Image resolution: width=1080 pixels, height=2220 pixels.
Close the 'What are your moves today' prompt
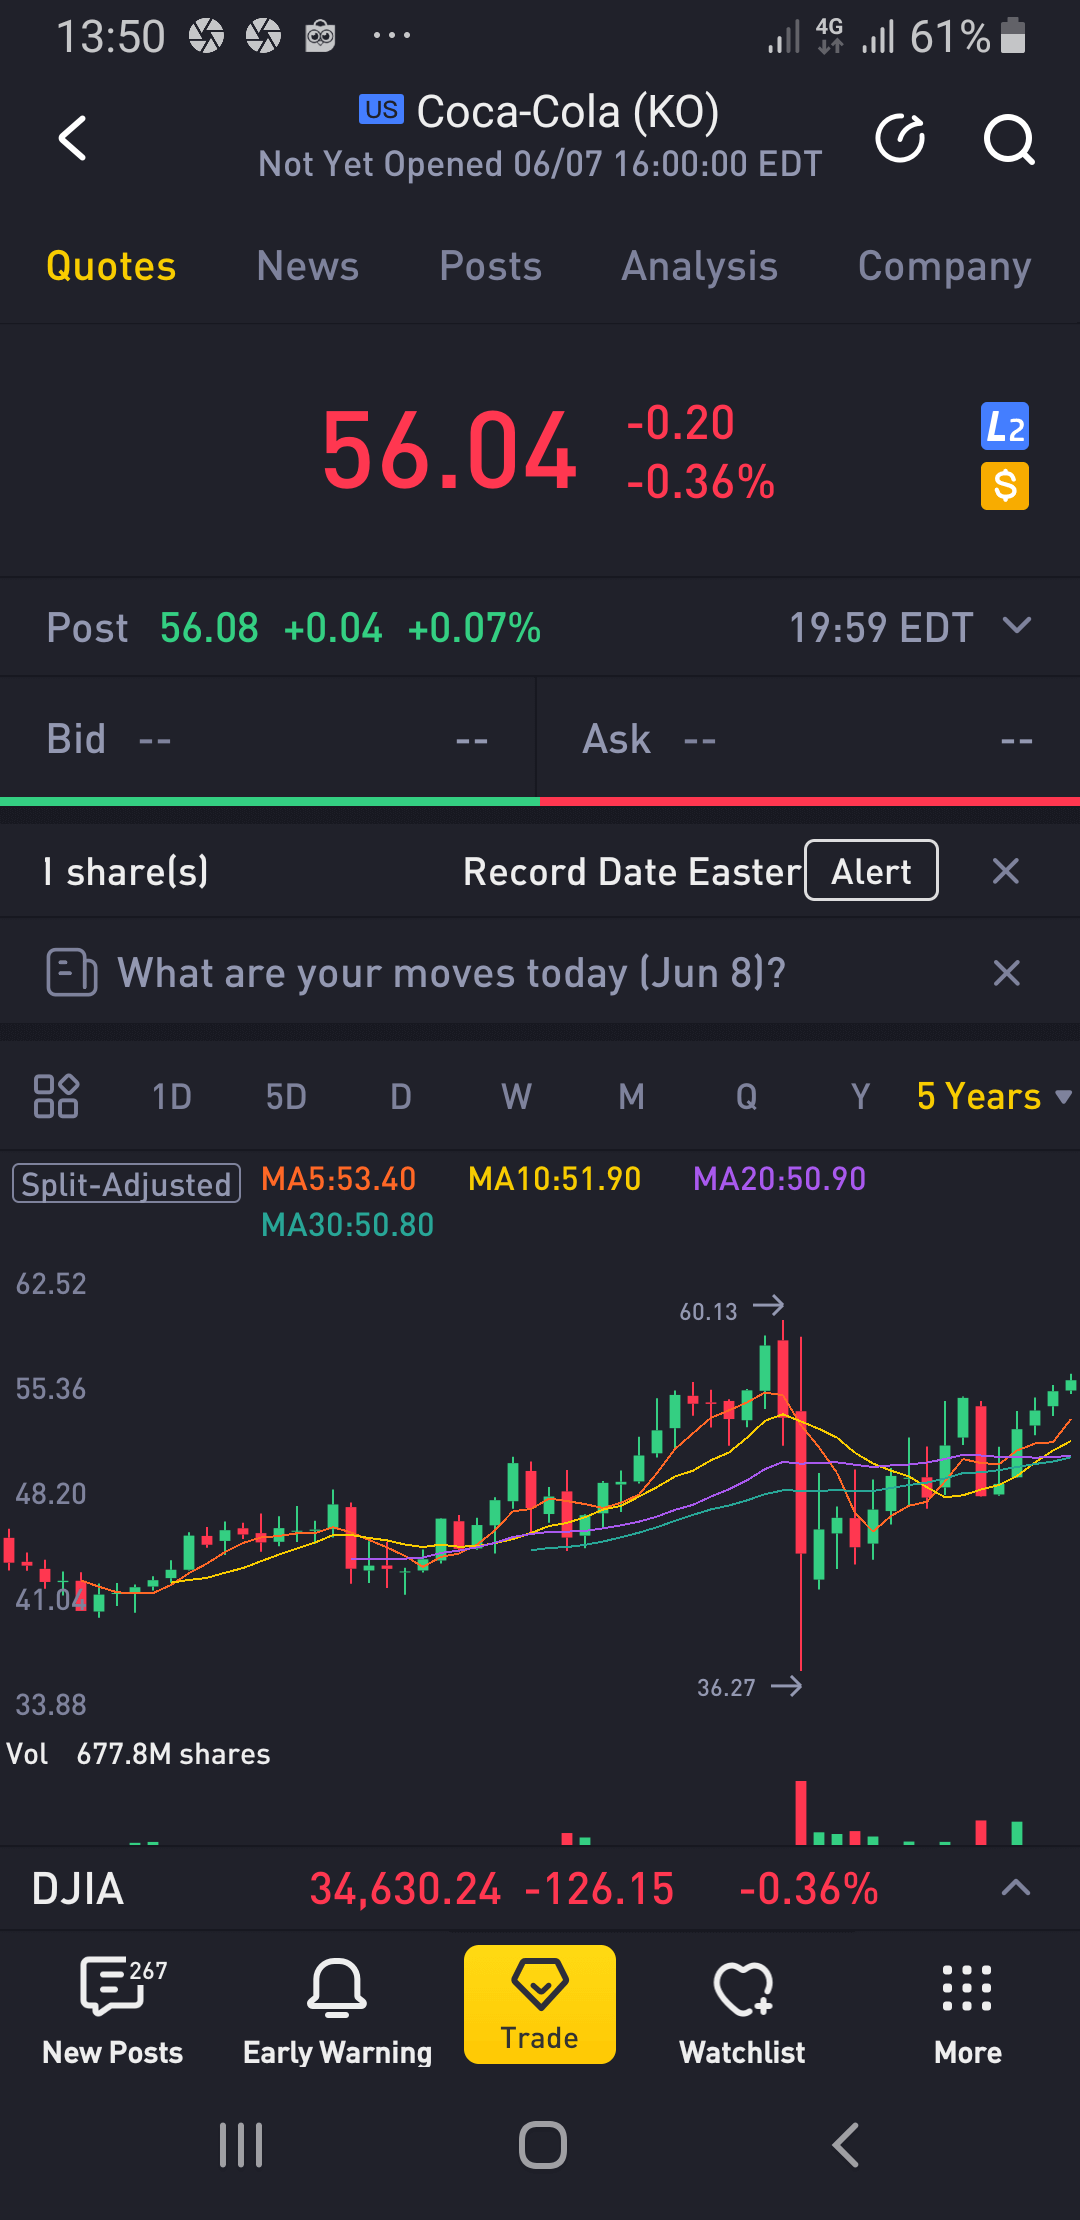(1007, 973)
